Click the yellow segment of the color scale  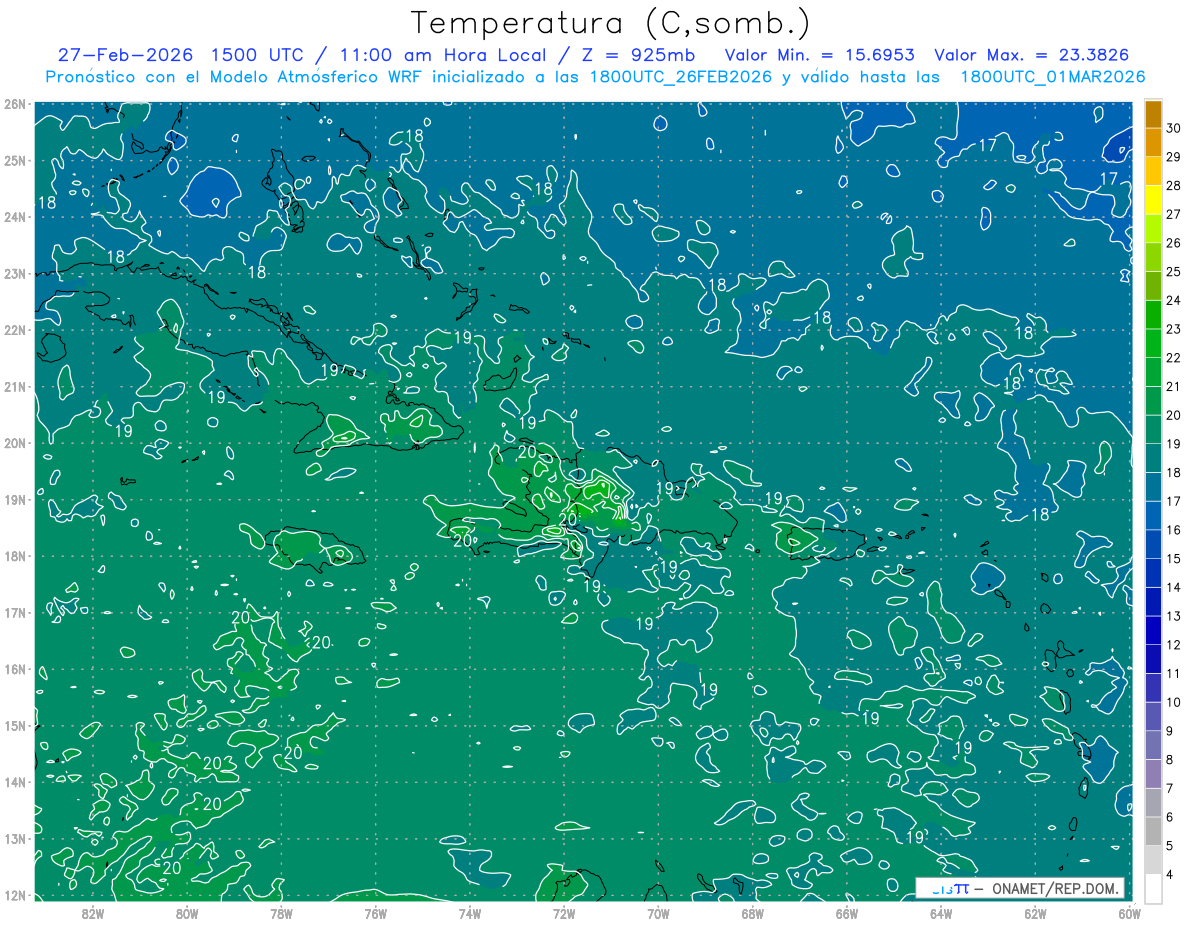pos(1153,200)
